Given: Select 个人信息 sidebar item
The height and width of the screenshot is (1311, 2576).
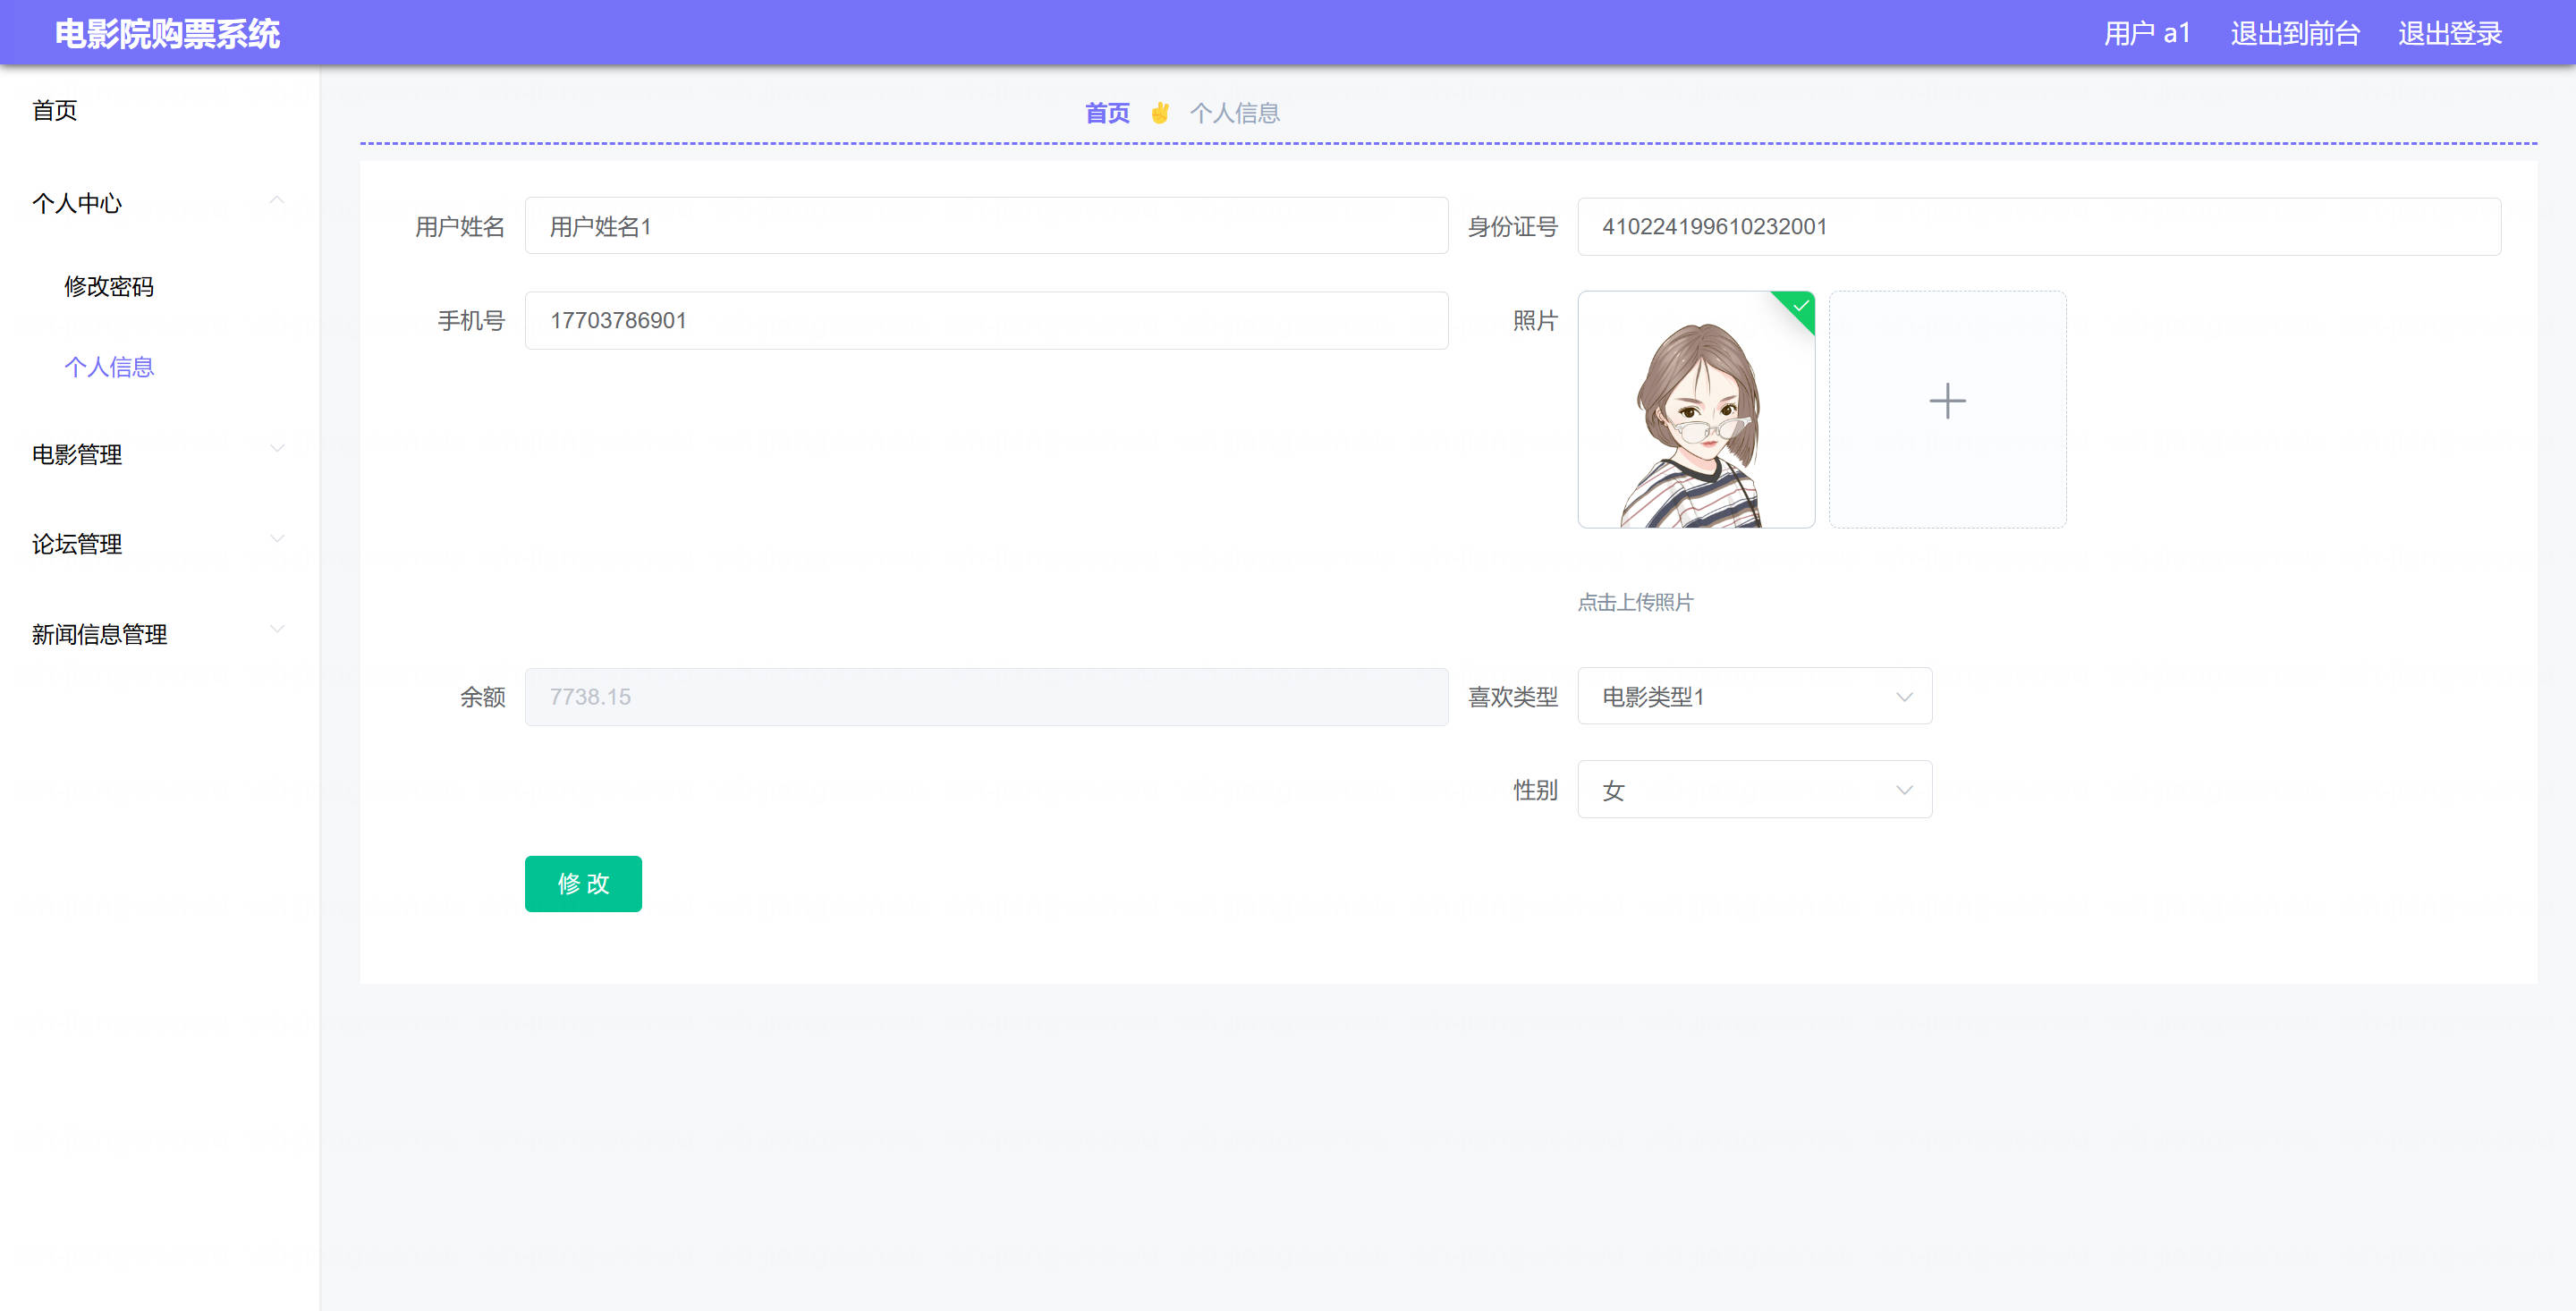Looking at the screenshot, I should 109,367.
